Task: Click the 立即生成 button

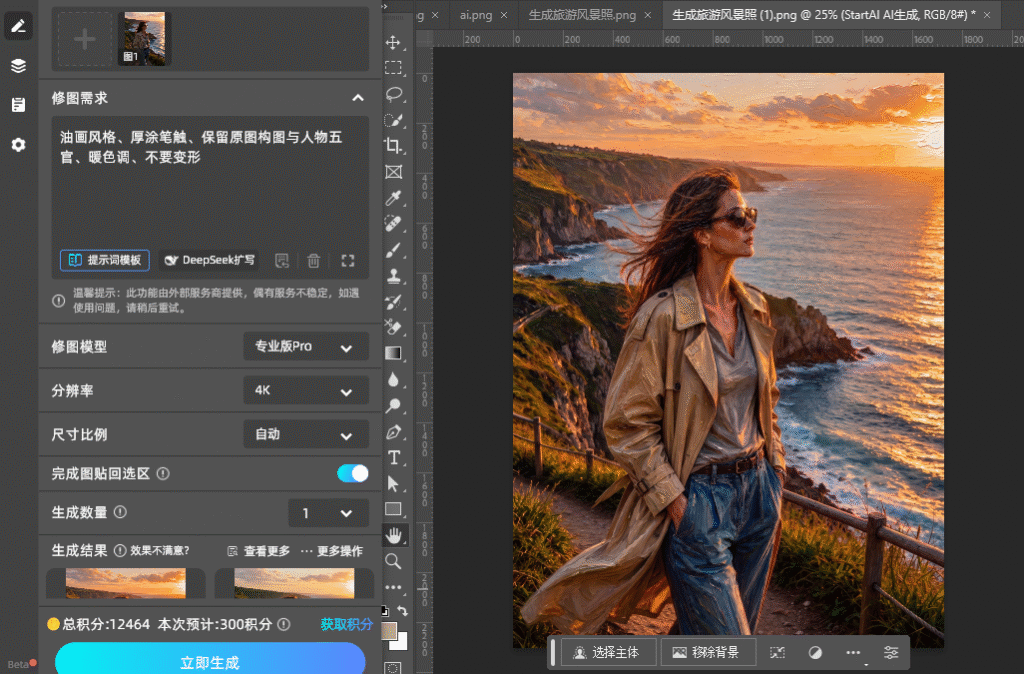Action: 210,658
